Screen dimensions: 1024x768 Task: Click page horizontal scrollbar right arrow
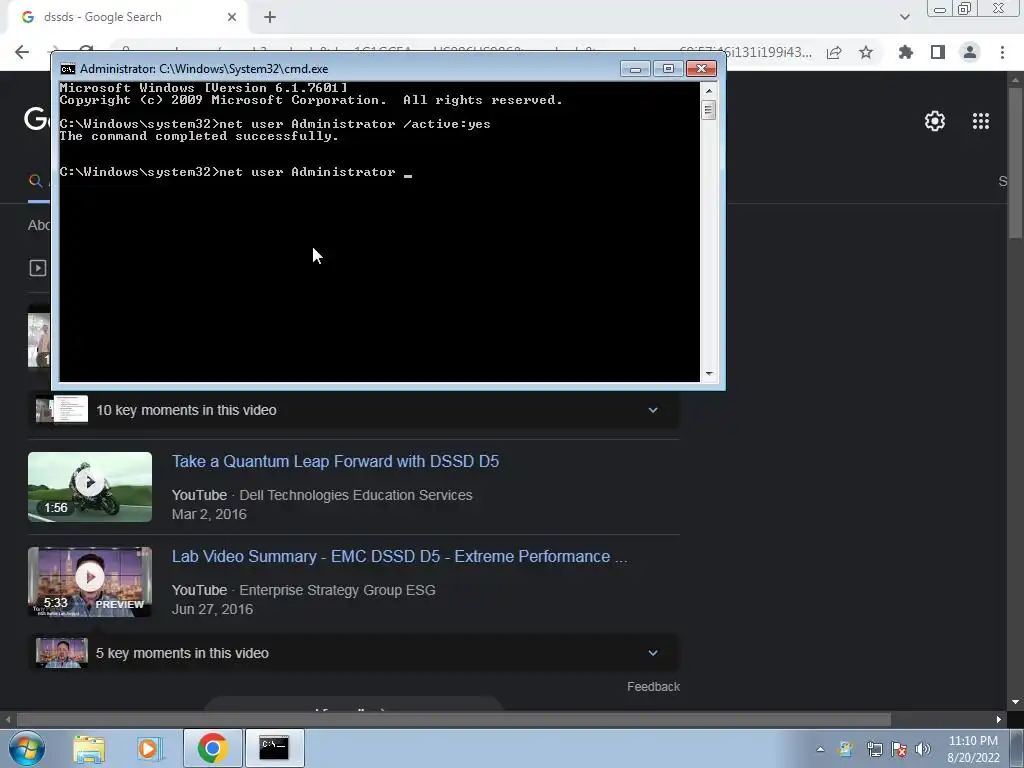click(999, 719)
